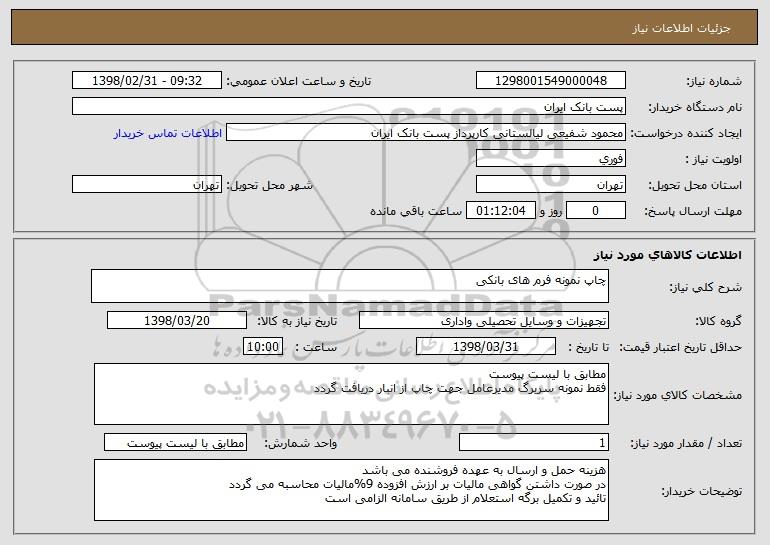Click the price validity date field 1398/03/31
The height and width of the screenshot is (545, 770).
tap(486, 347)
